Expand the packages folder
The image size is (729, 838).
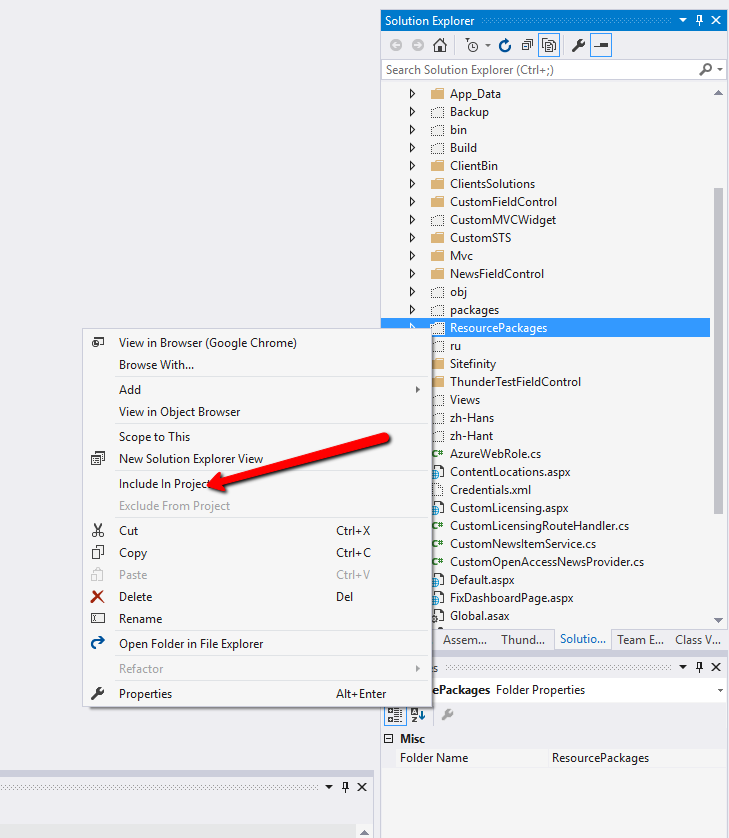pyautogui.click(x=412, y=309)
